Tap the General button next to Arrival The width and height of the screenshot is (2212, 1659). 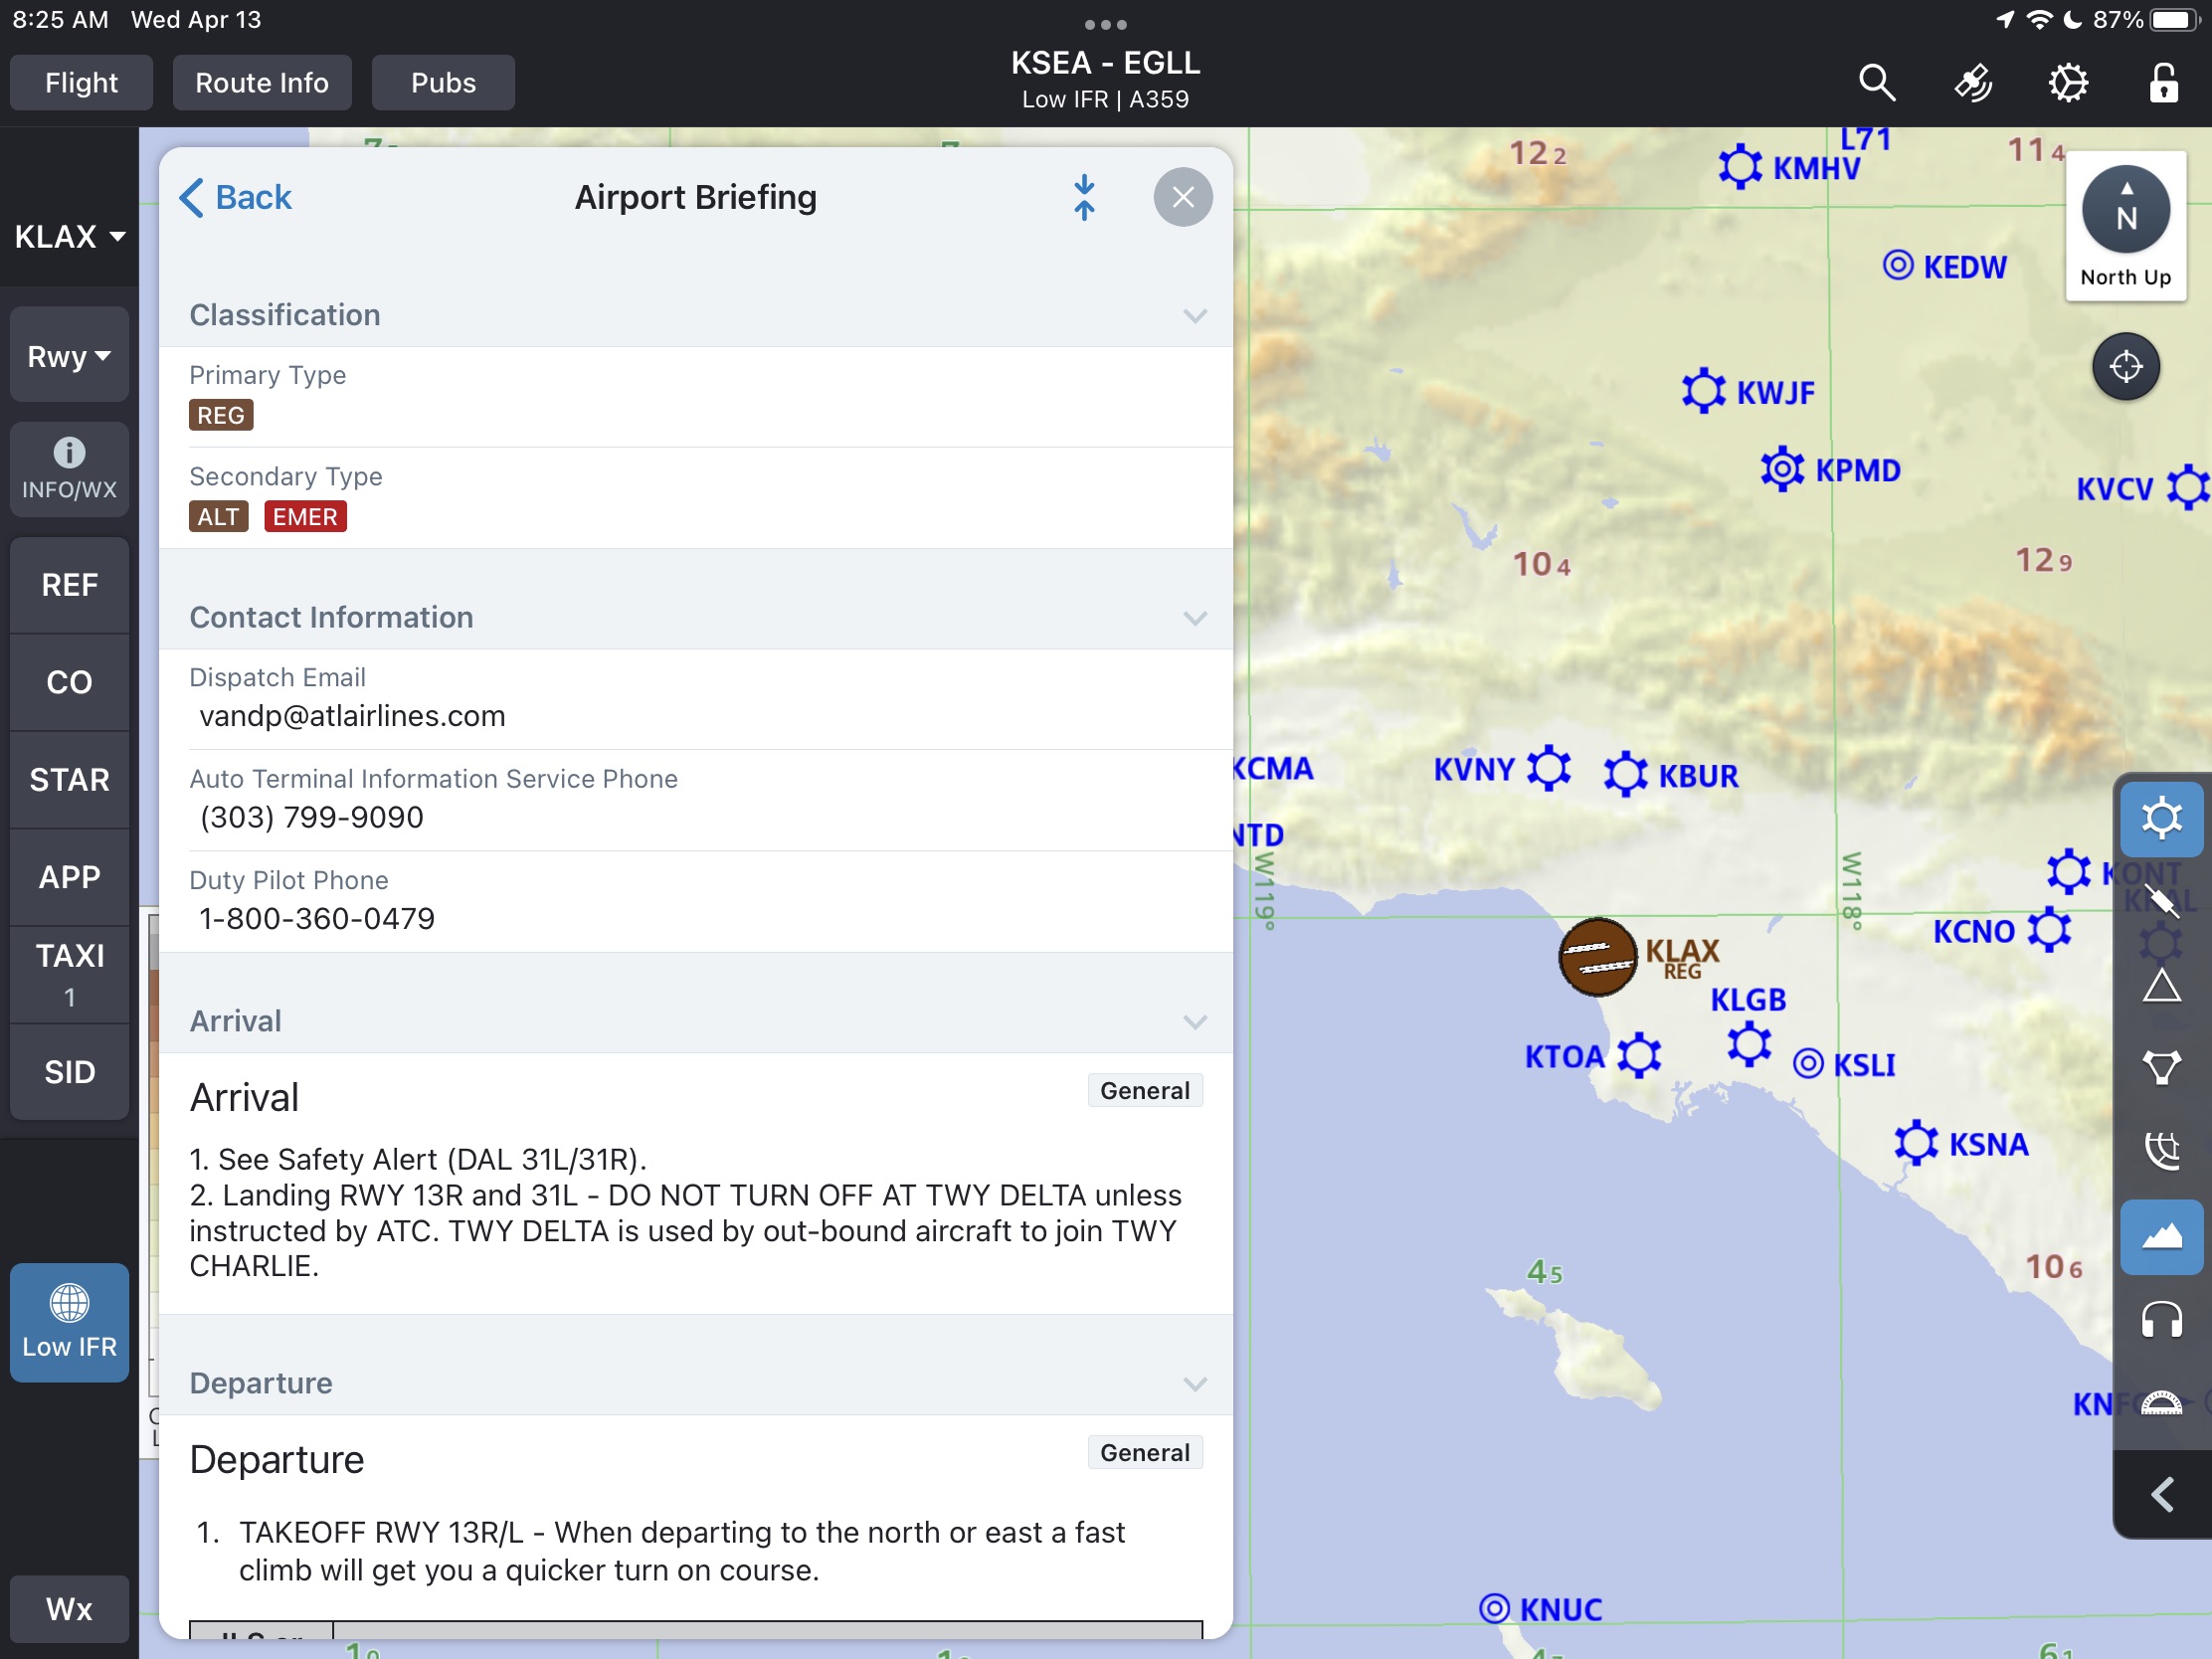[1143, 1091]
